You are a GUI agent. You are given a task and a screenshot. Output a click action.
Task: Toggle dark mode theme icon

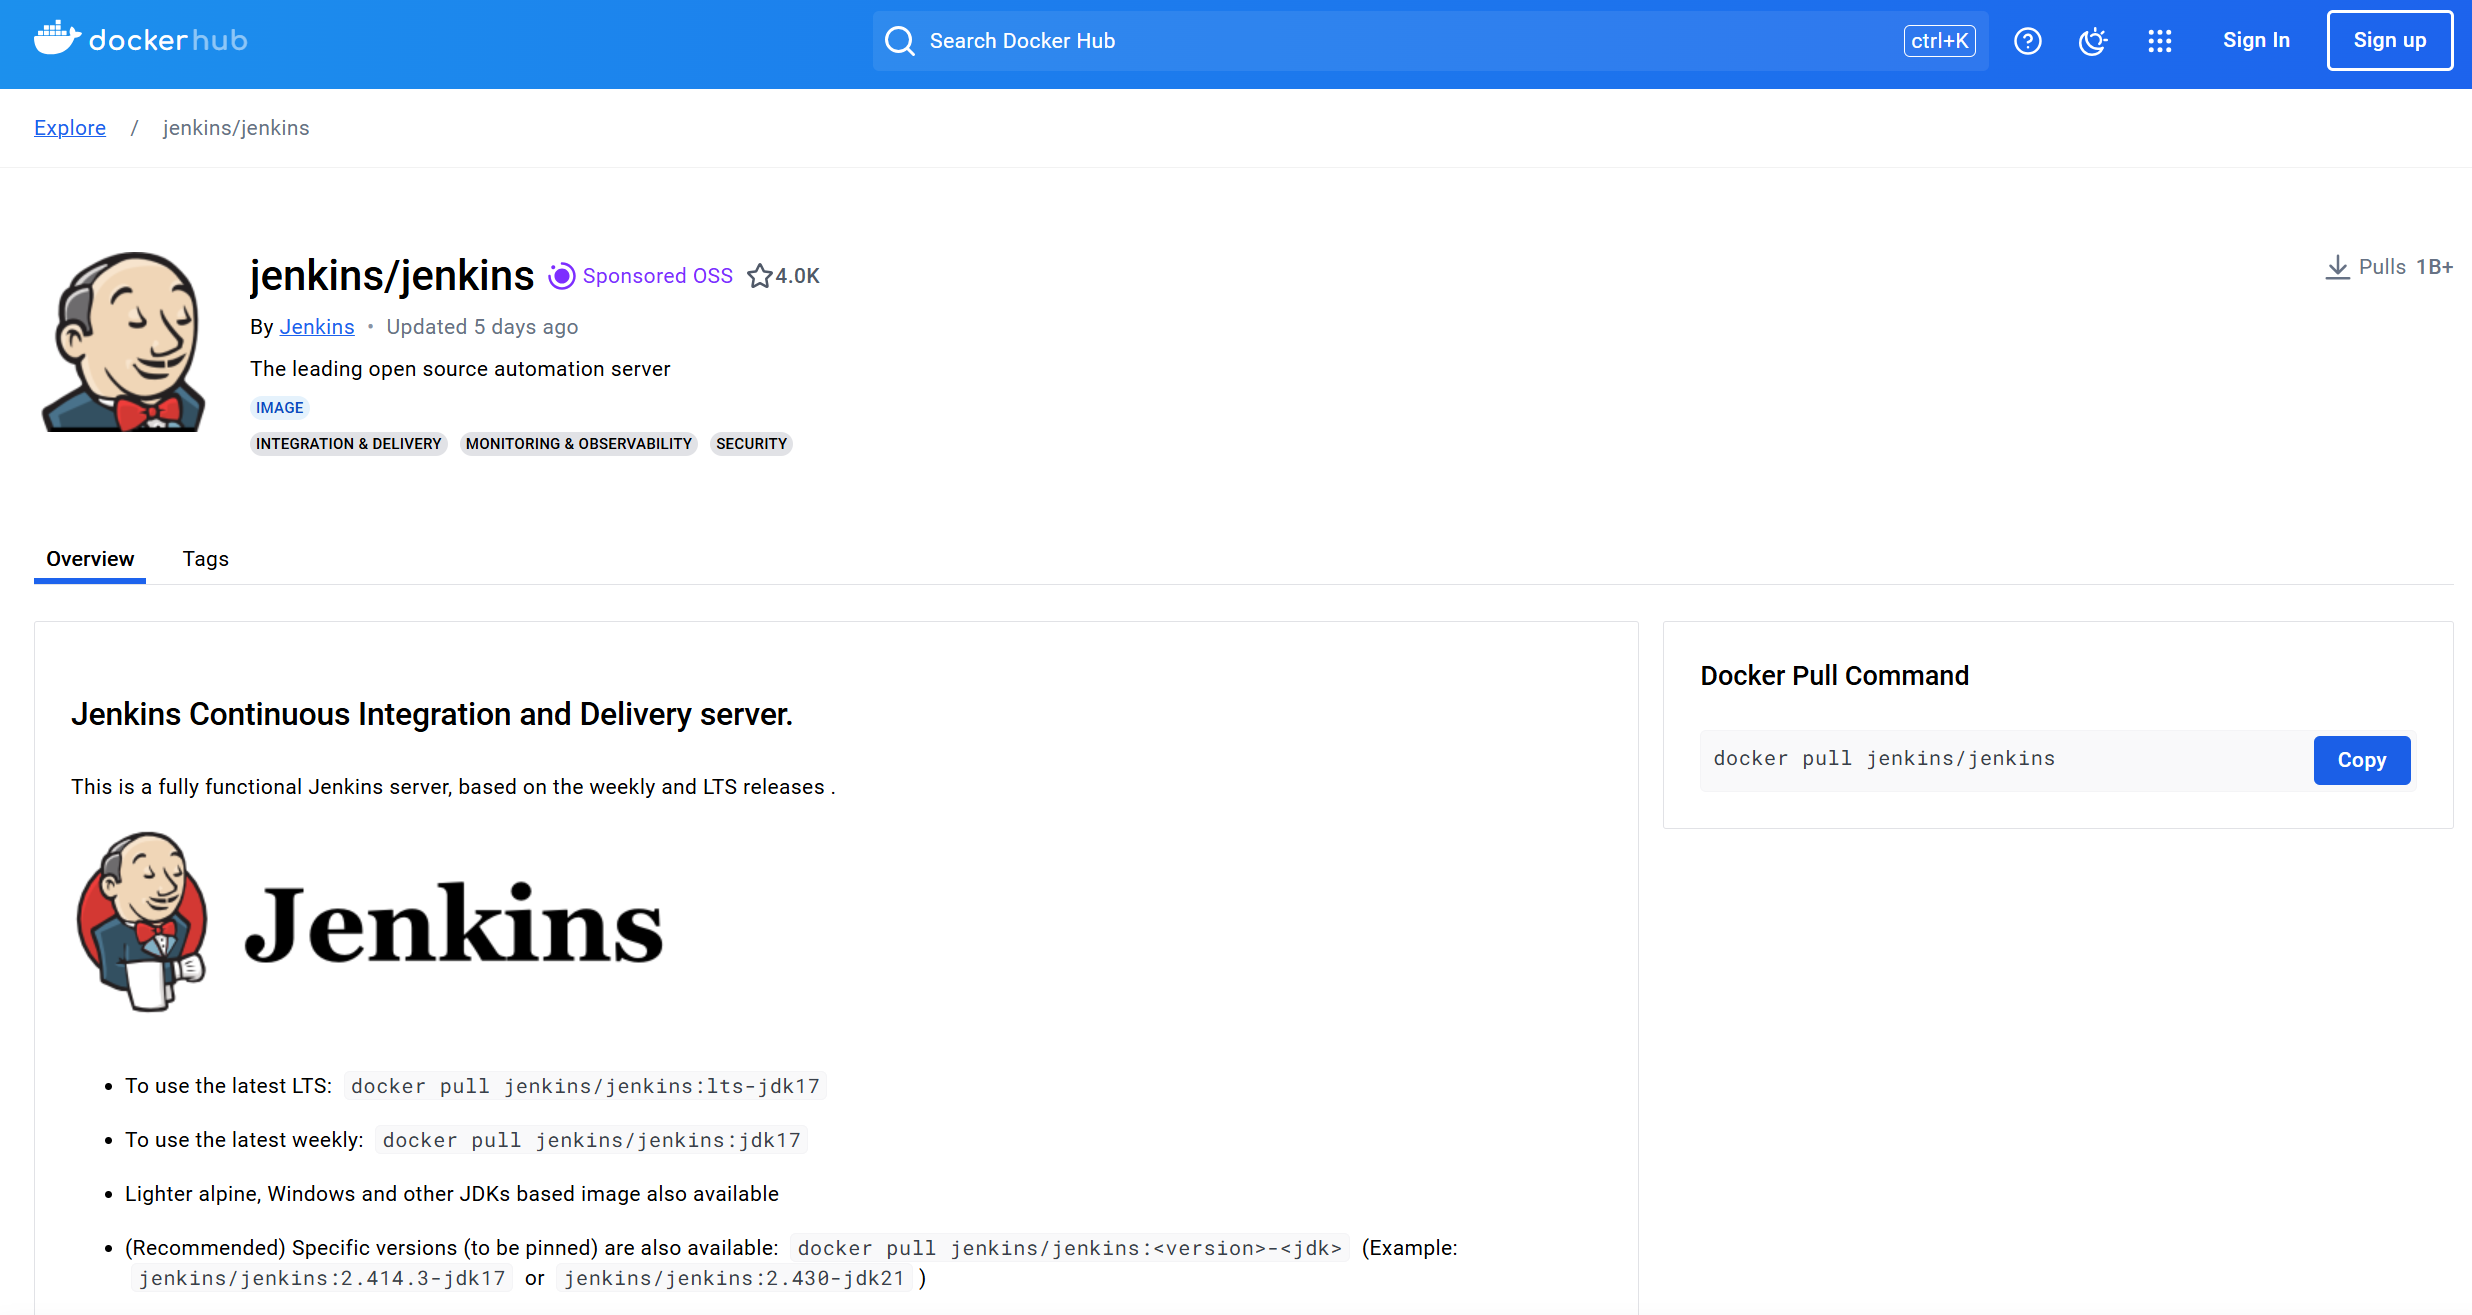(2092, 41)
